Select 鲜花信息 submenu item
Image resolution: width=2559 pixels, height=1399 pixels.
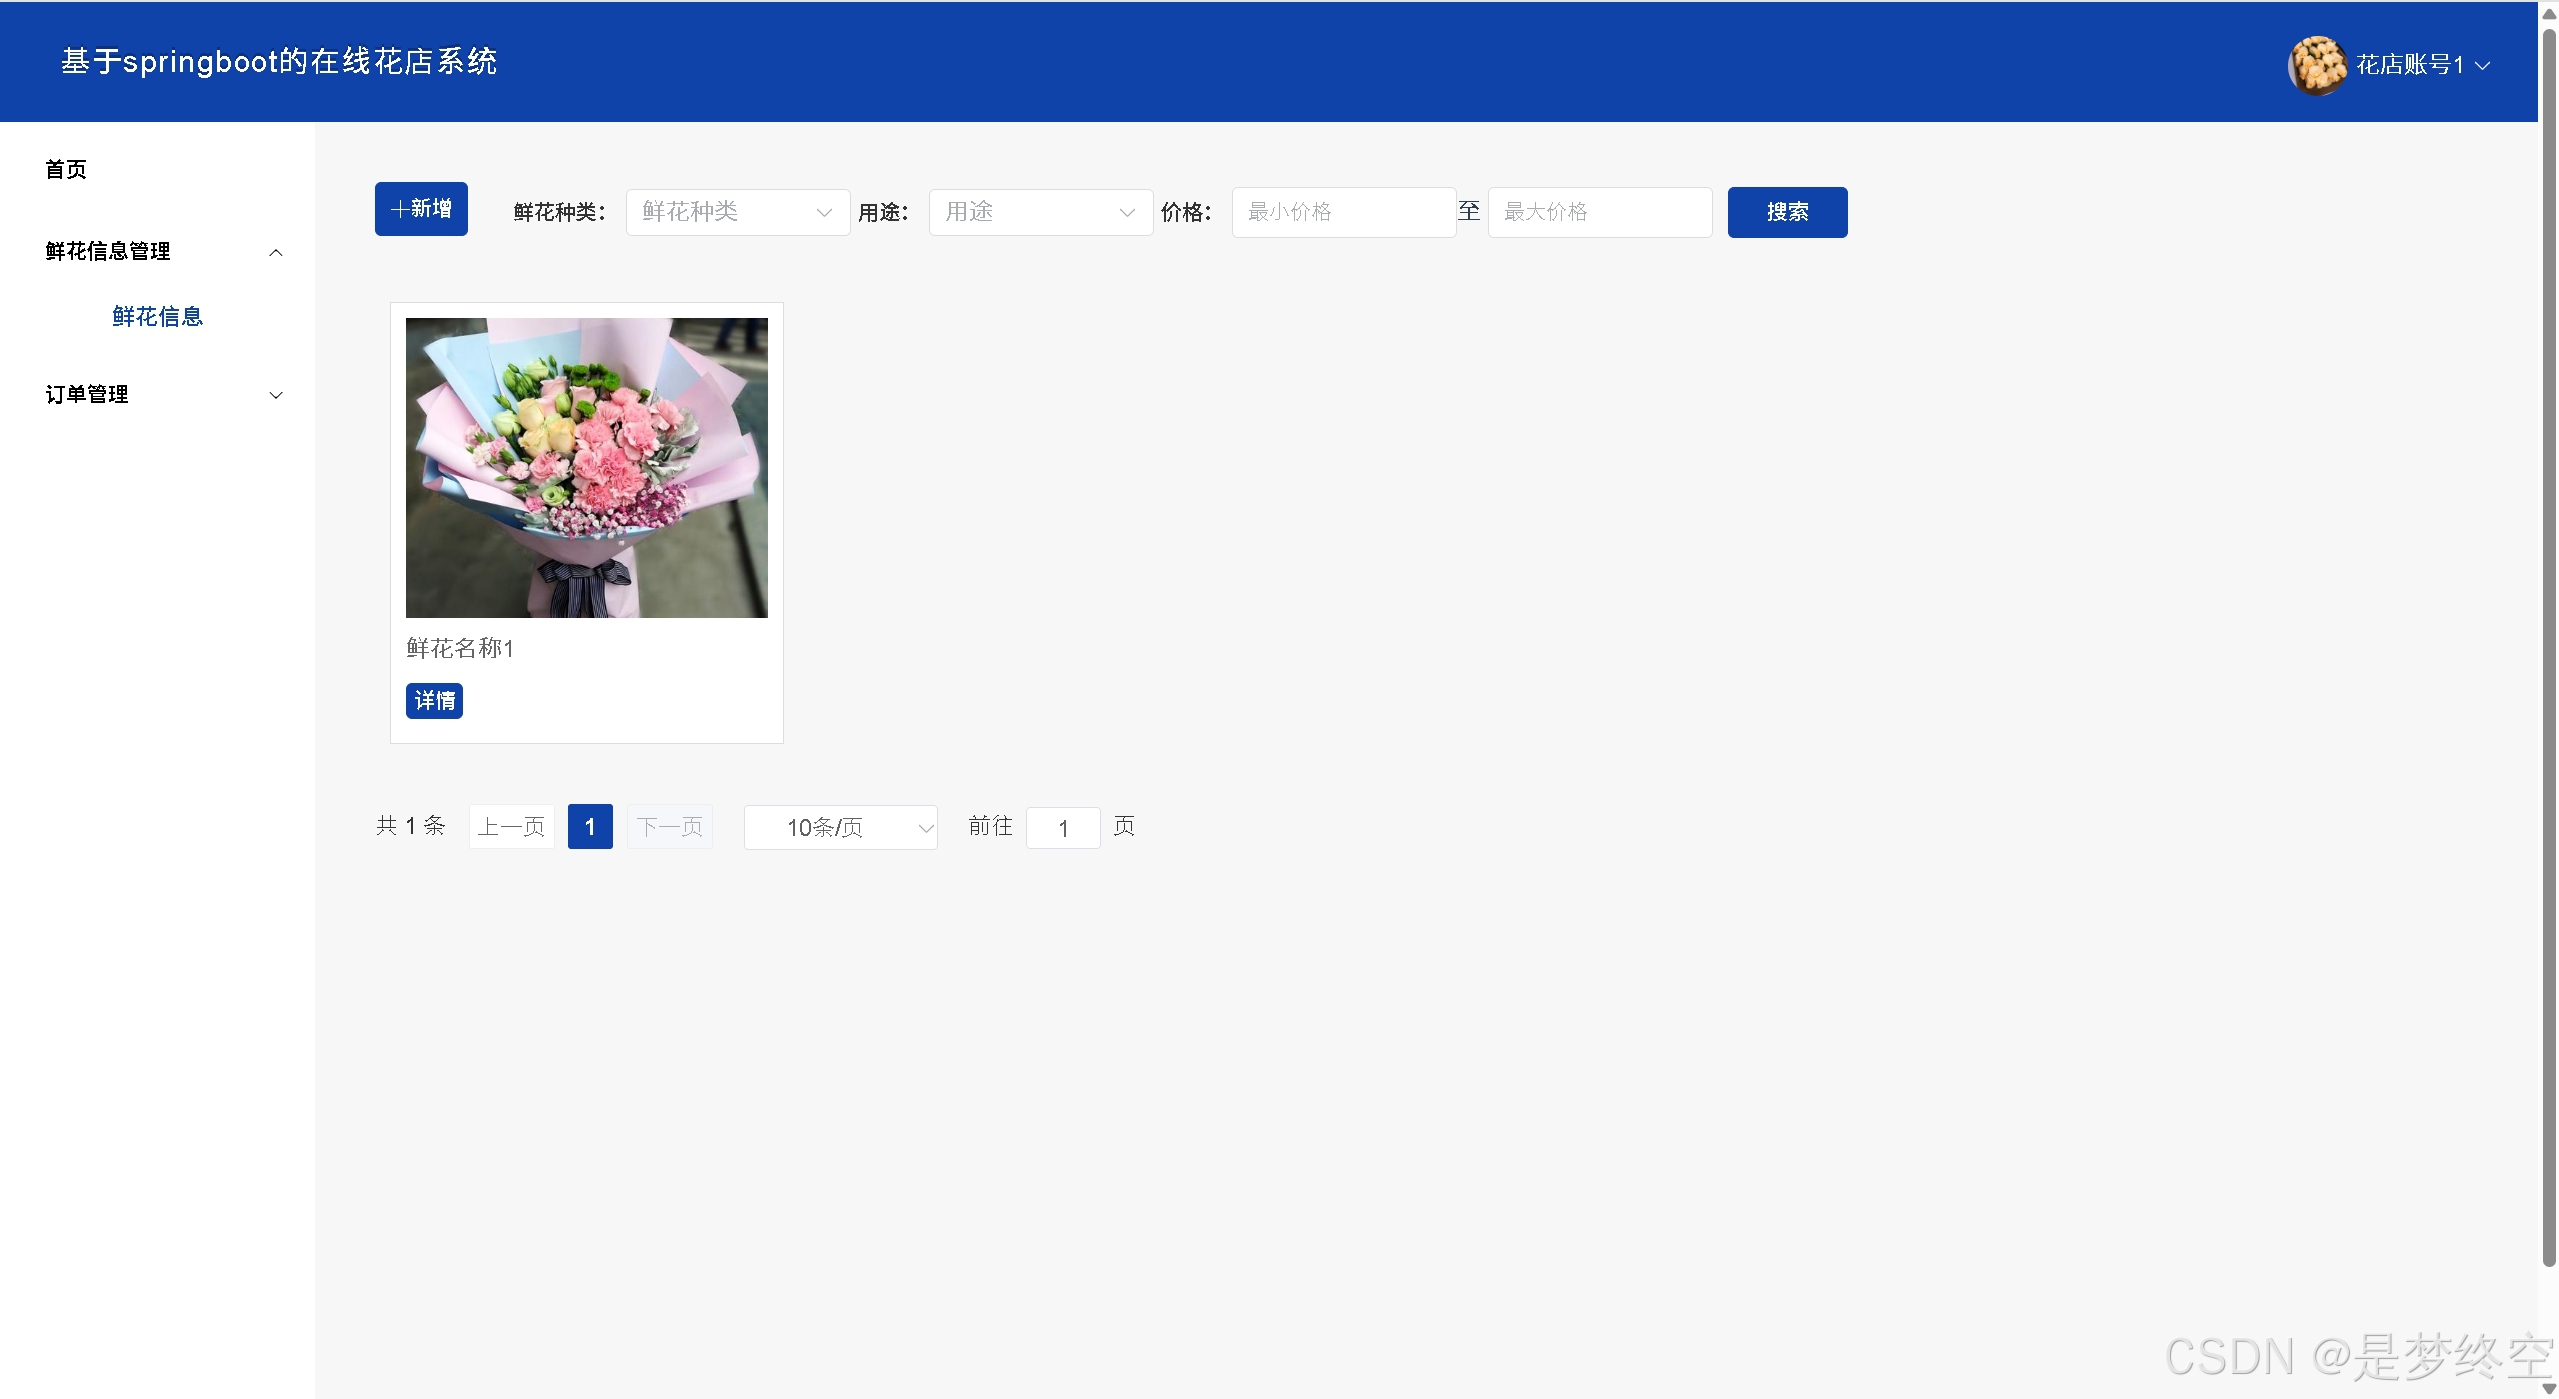pyautogui.click(x=158, y=317)
